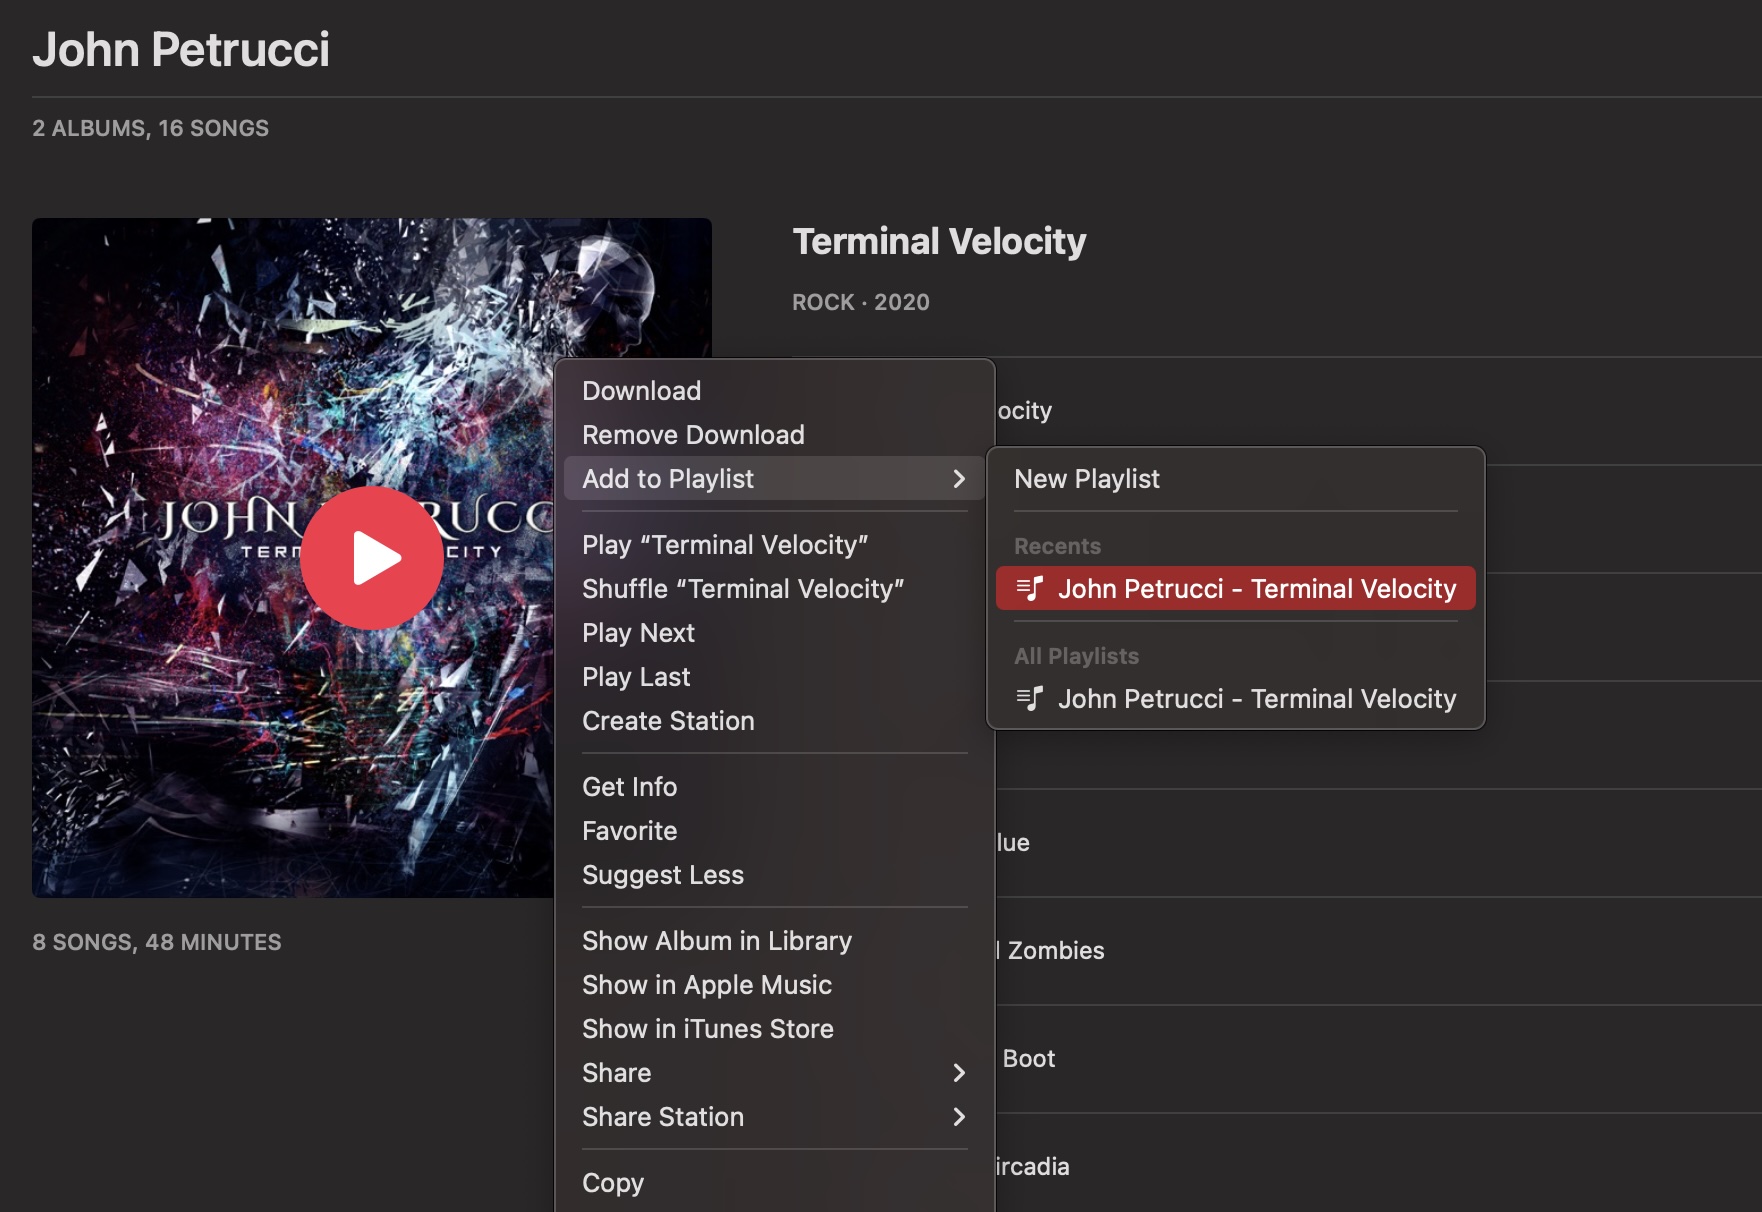Select the track row ending in "Boot"

(1378, 1059)
